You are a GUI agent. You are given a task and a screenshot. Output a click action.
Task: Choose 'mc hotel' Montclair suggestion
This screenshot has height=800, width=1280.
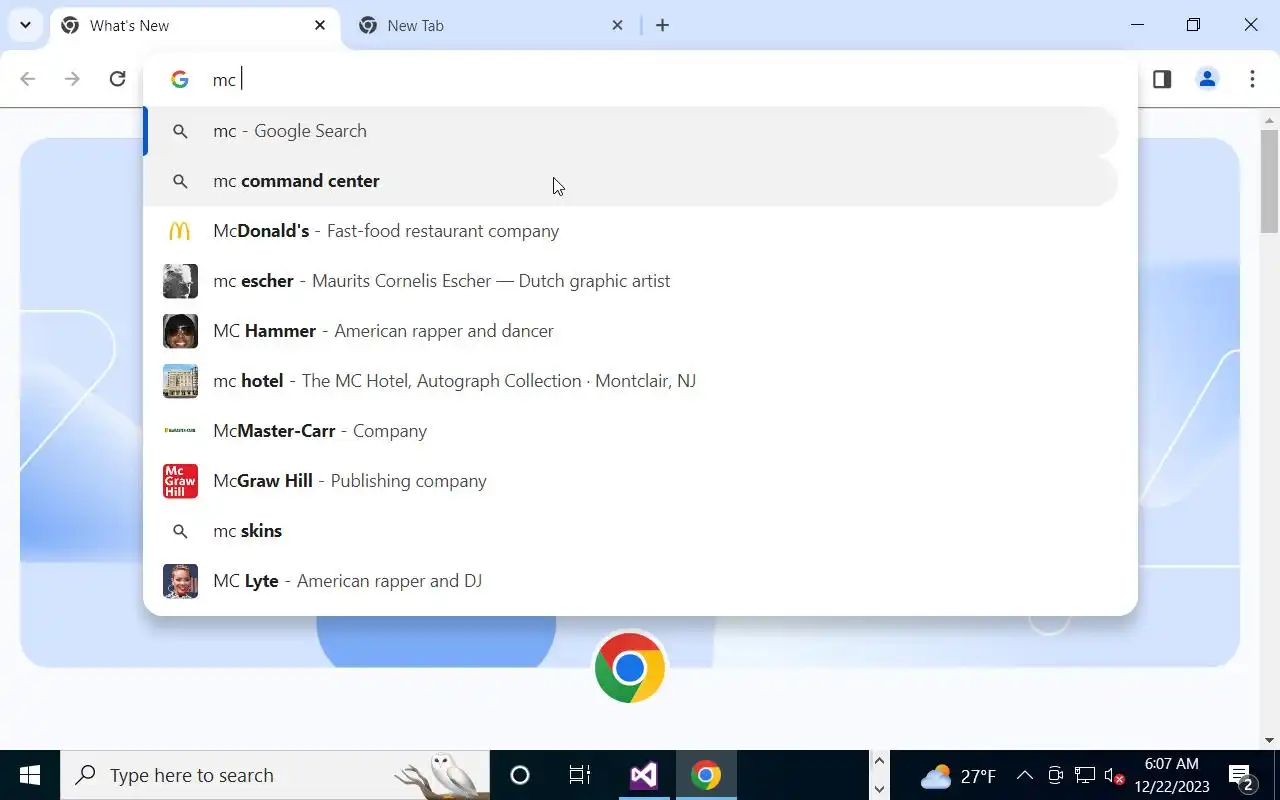(631, 381)
